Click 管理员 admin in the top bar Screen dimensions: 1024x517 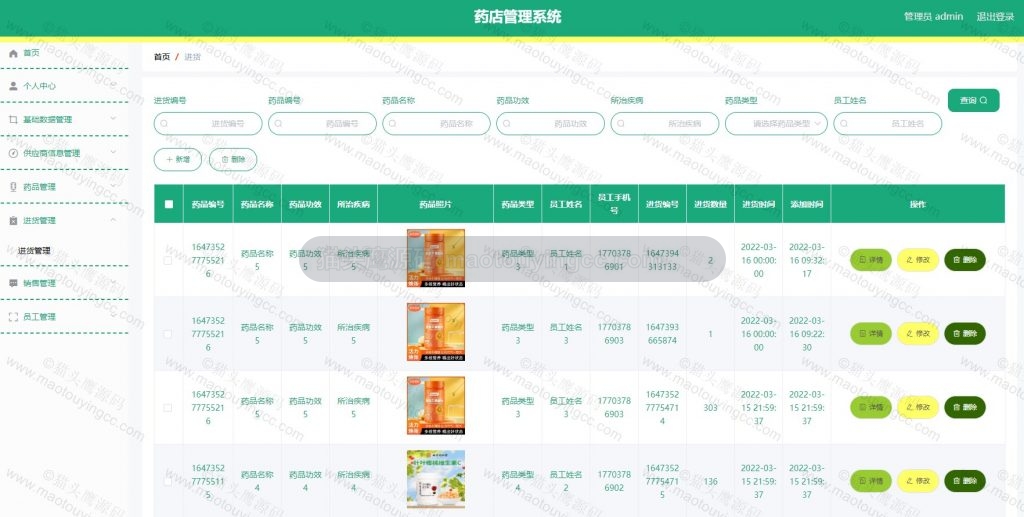[933, 17]
